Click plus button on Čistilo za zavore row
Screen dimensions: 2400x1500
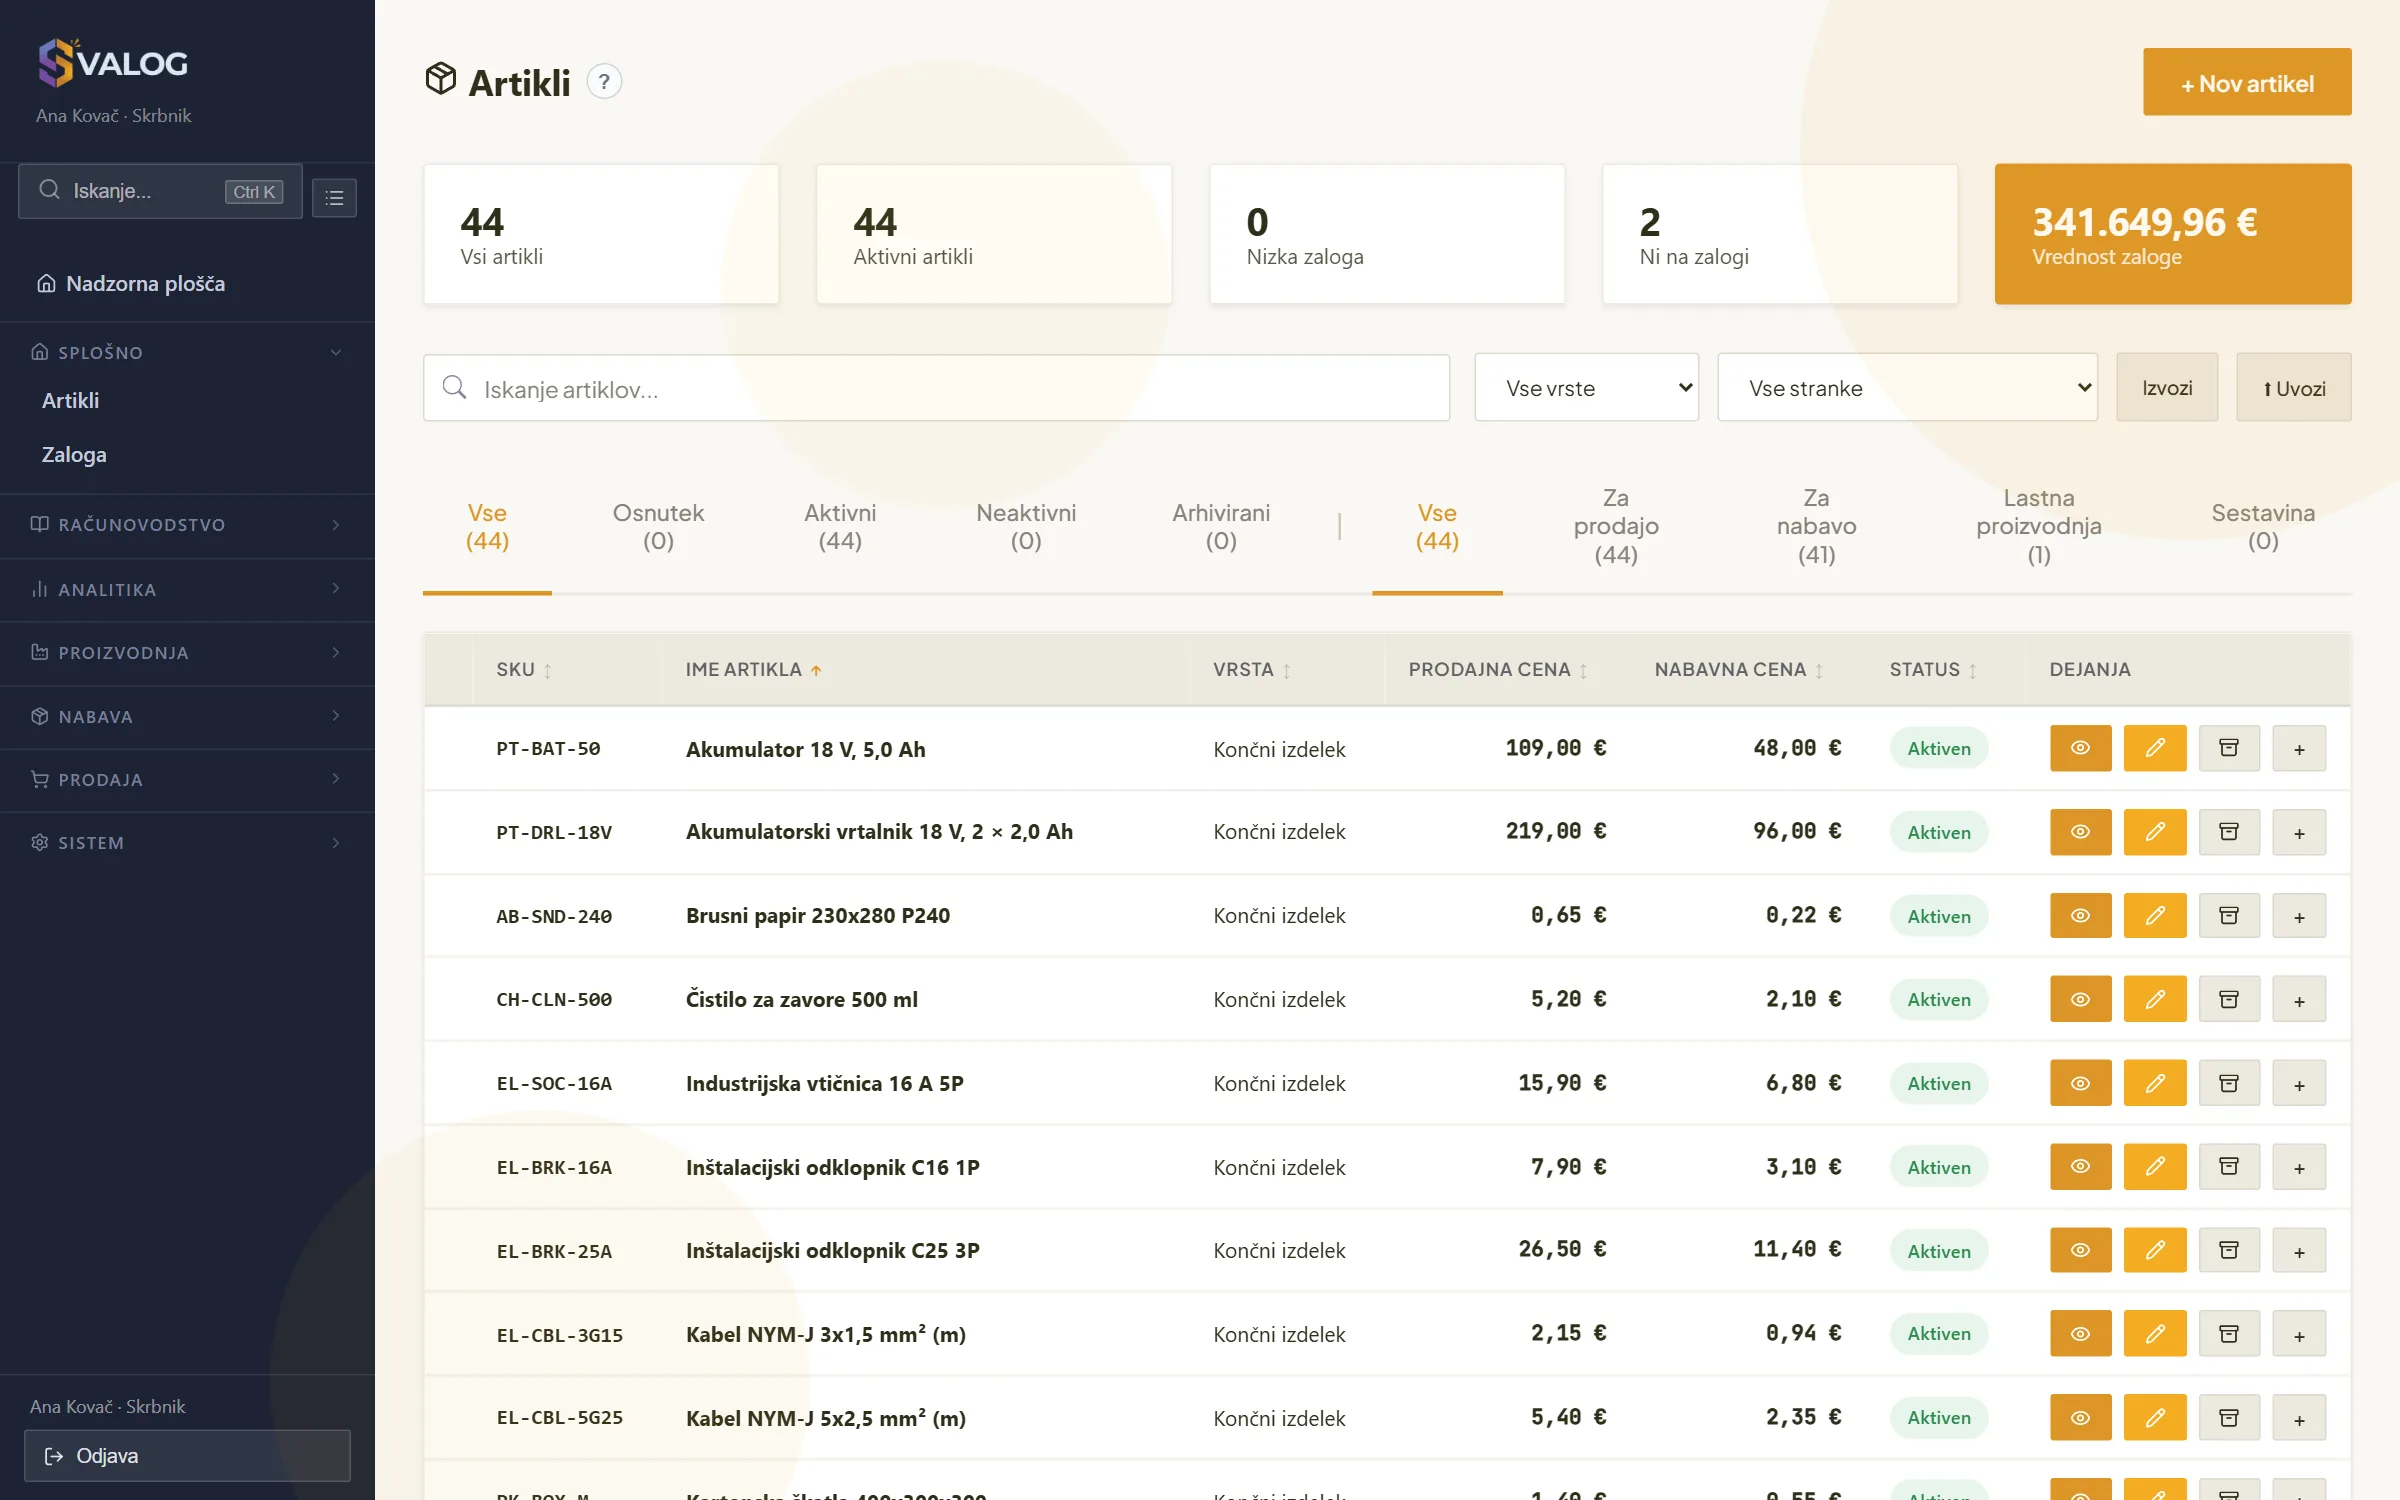pos(2299,1000)
